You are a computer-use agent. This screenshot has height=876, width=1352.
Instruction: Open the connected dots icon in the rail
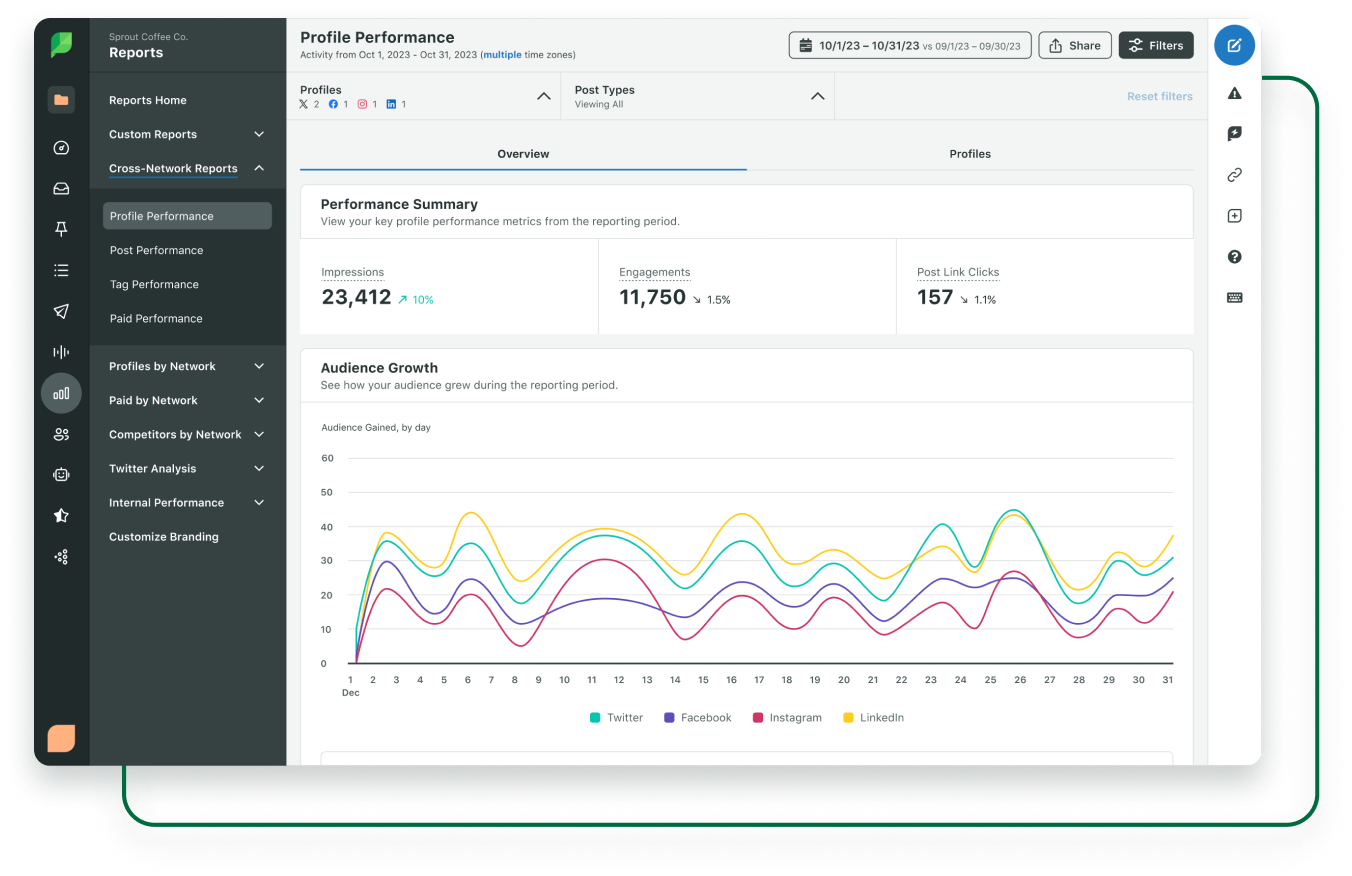[x=61, y=557]
